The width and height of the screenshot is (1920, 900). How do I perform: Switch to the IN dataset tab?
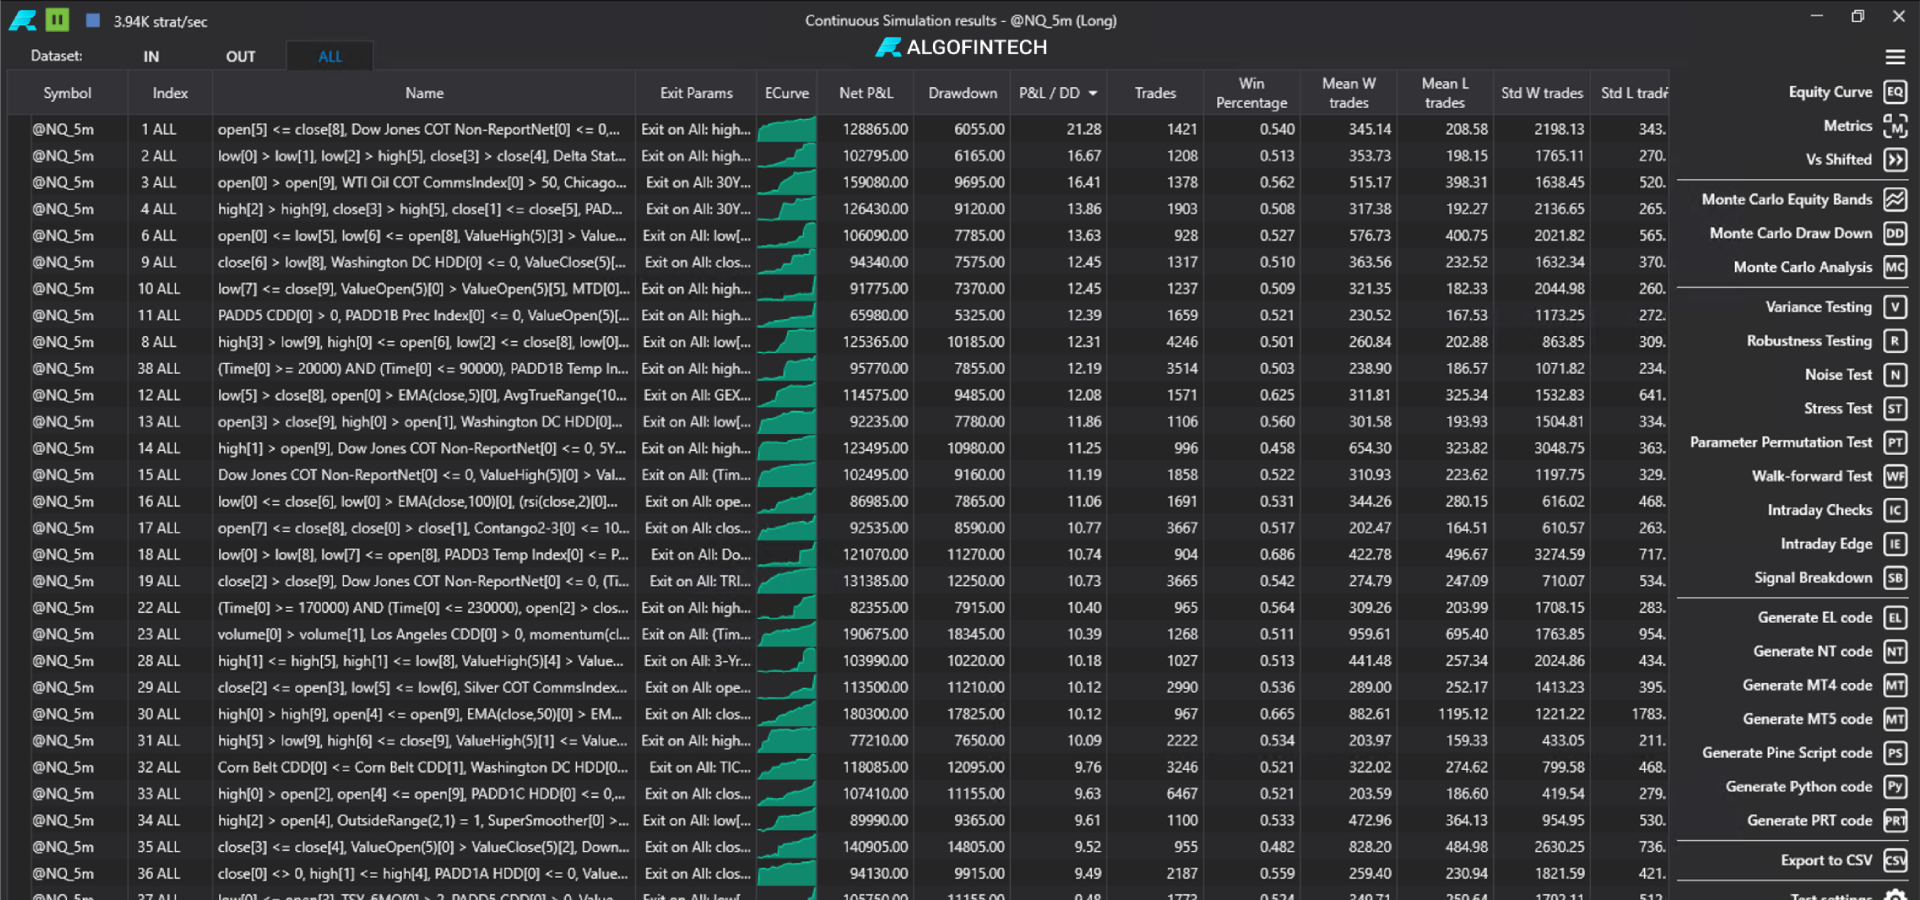151,57
